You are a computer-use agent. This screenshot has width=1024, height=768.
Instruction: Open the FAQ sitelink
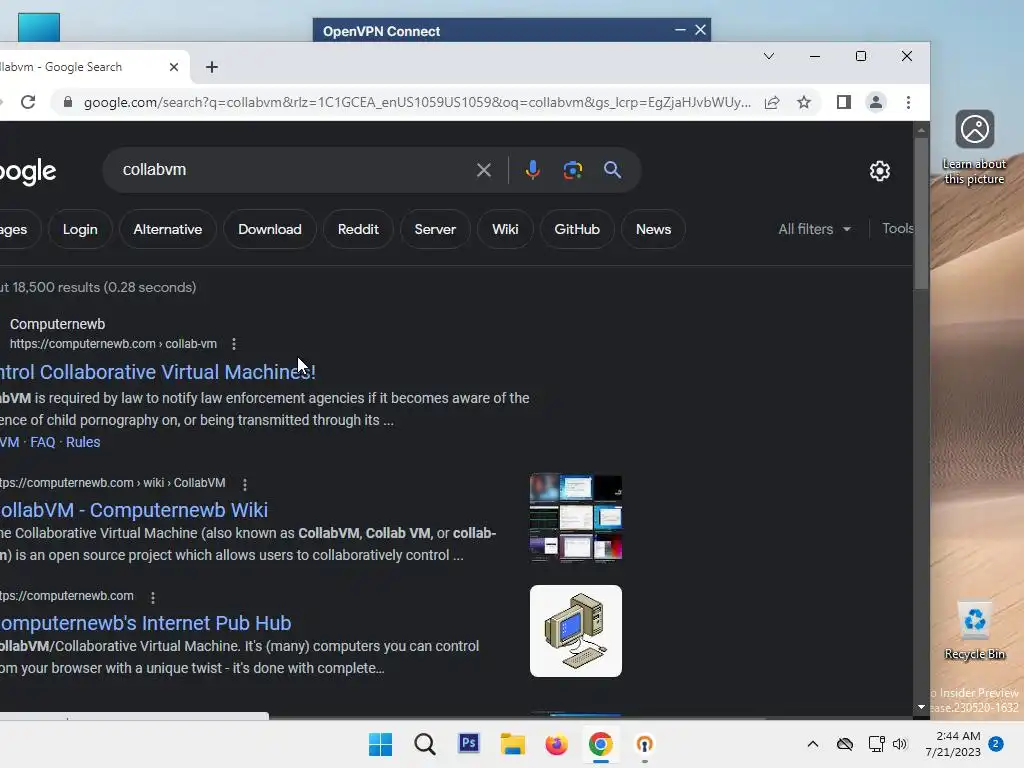click(x=42, y=442)
